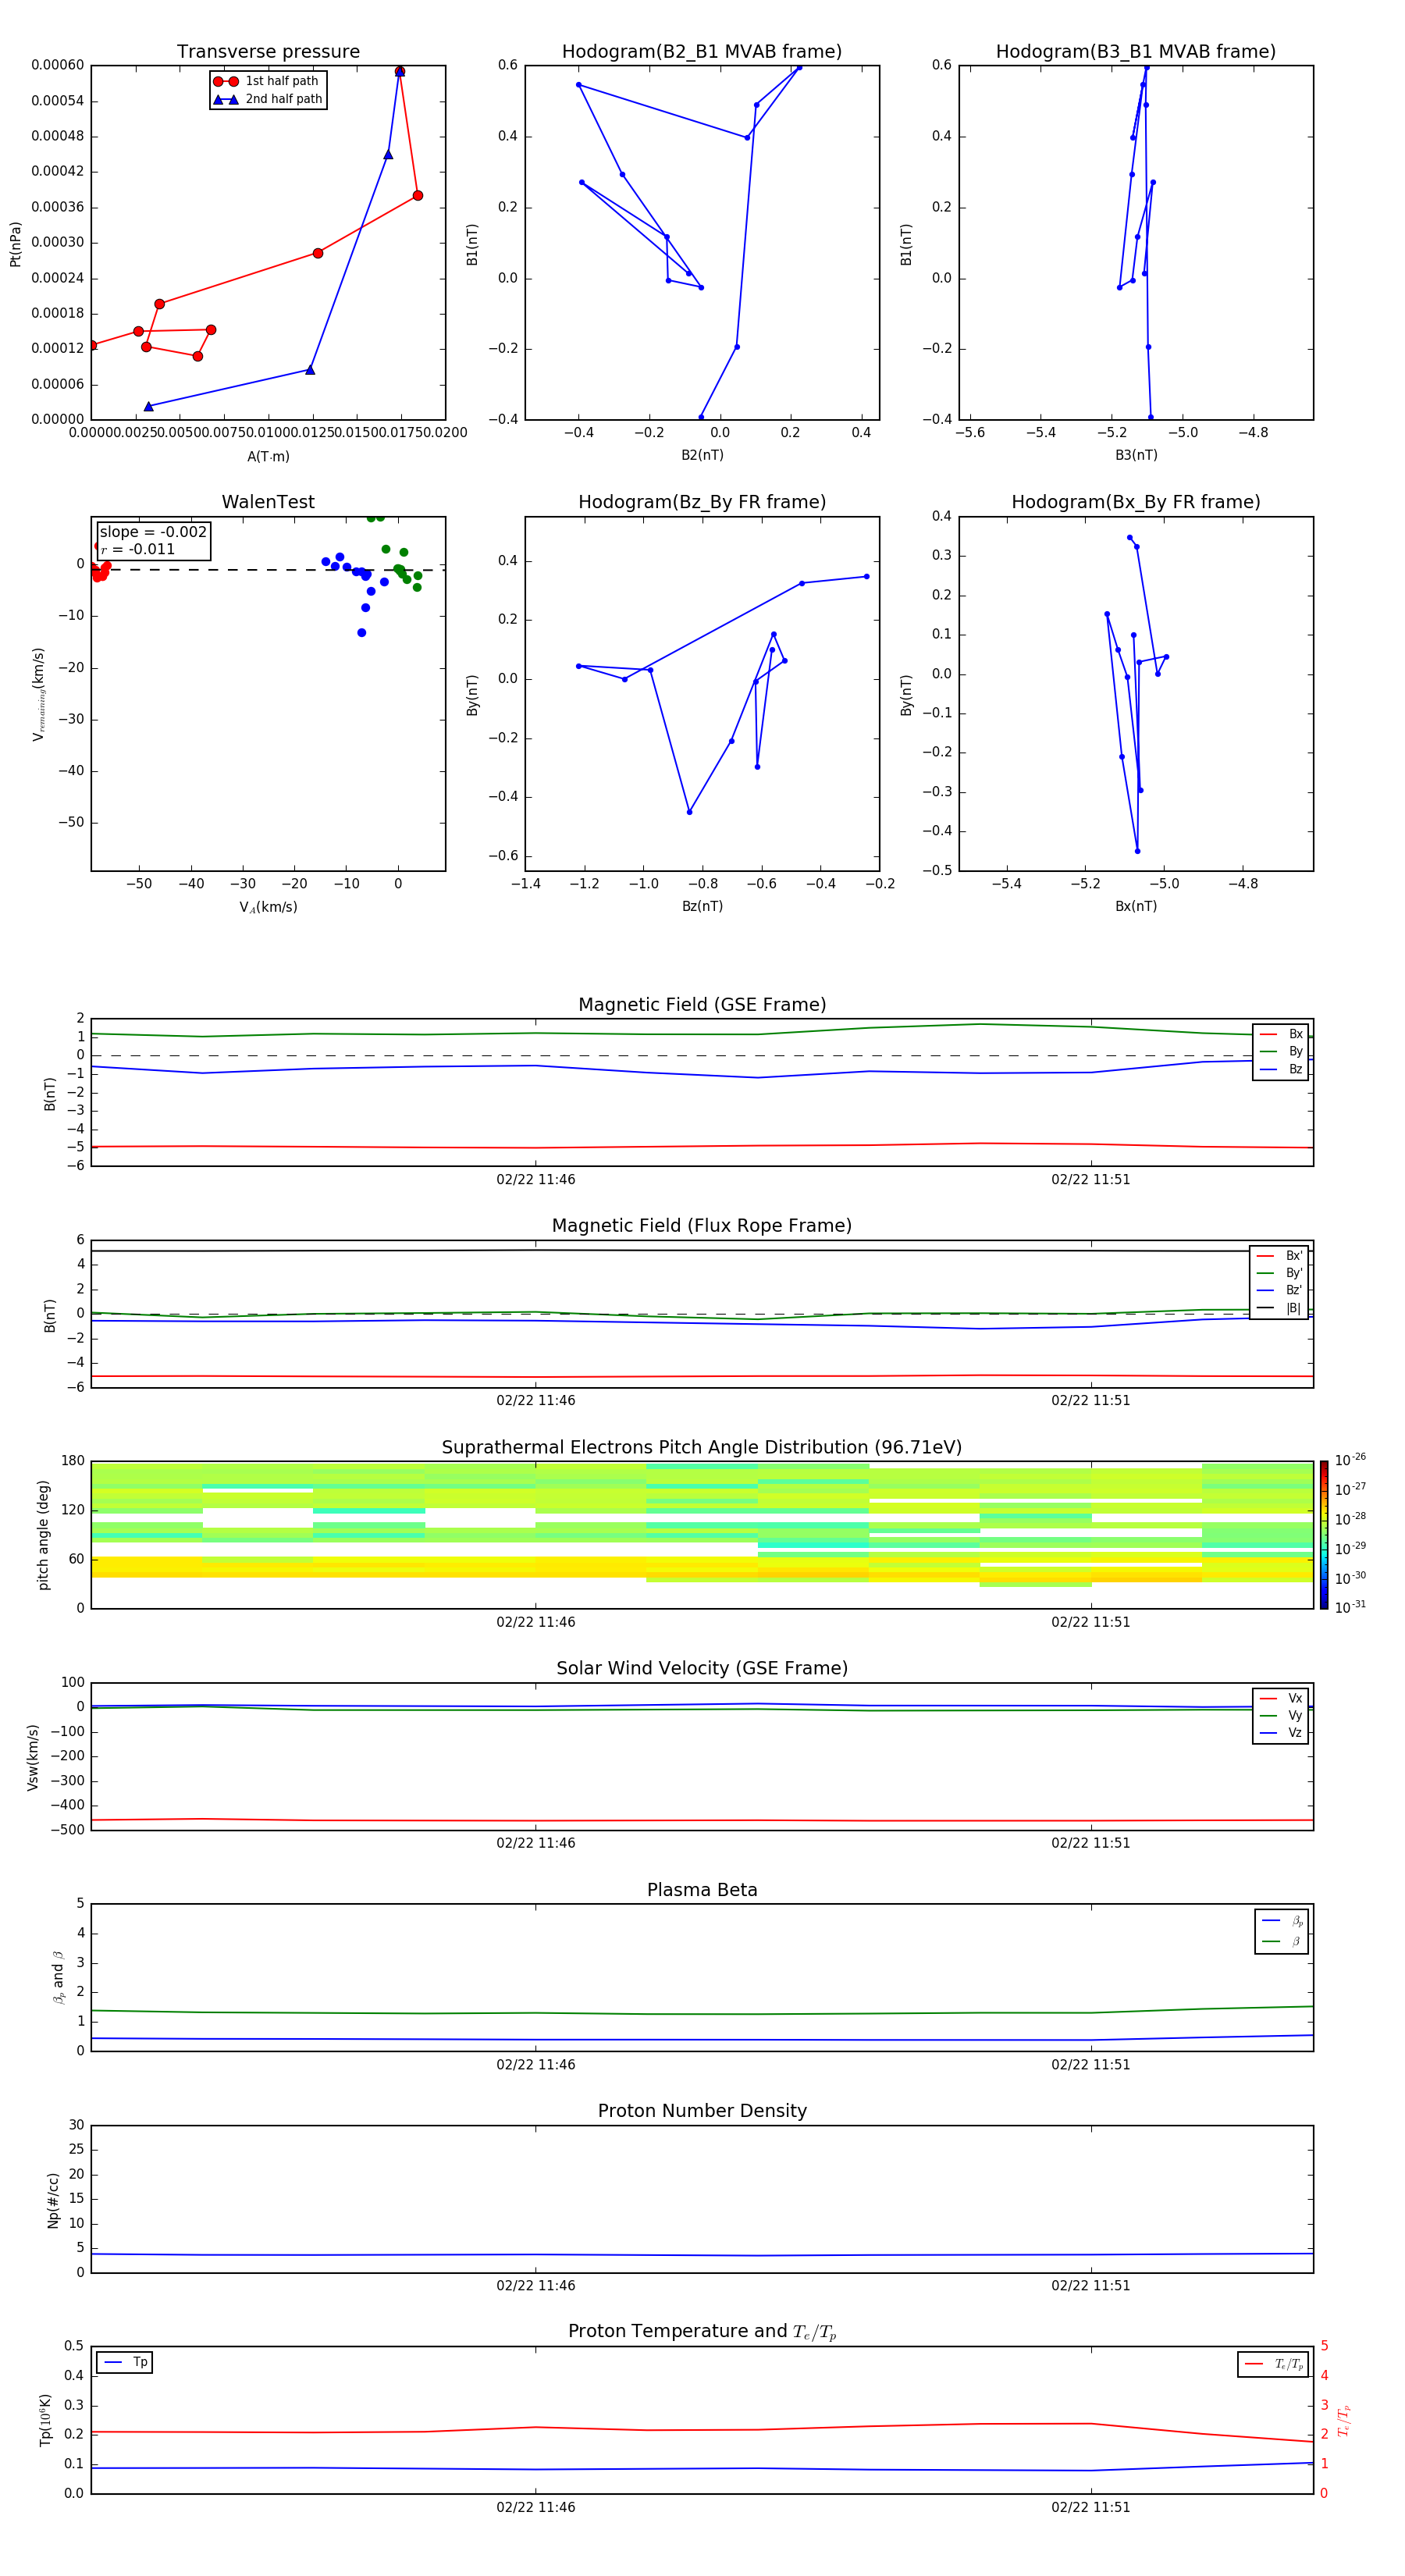Click the 'Magnetic Field (GSE Frame)' title
Screen dimensions: 1405x2576
click(x=702, y=1005)
